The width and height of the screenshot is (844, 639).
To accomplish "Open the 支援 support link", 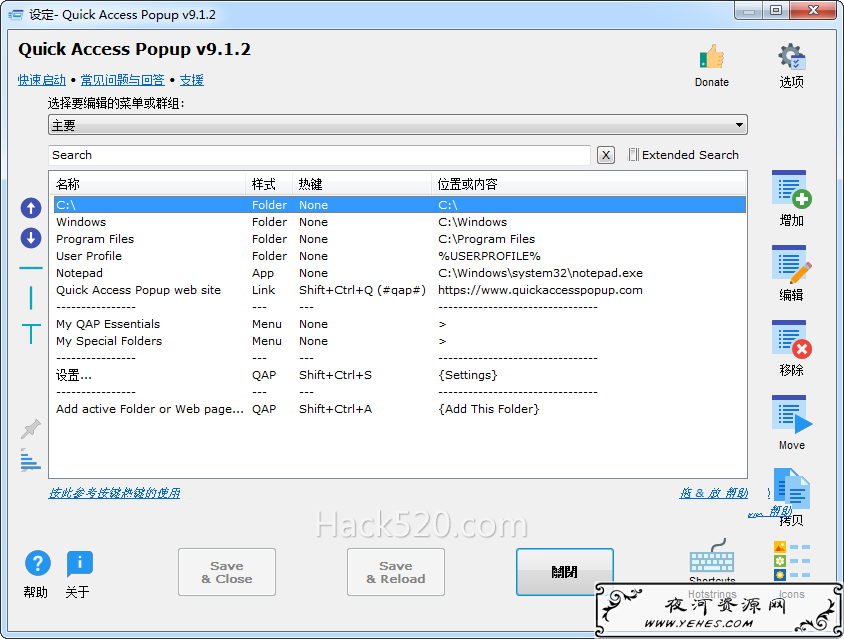I will coord(192,80).
